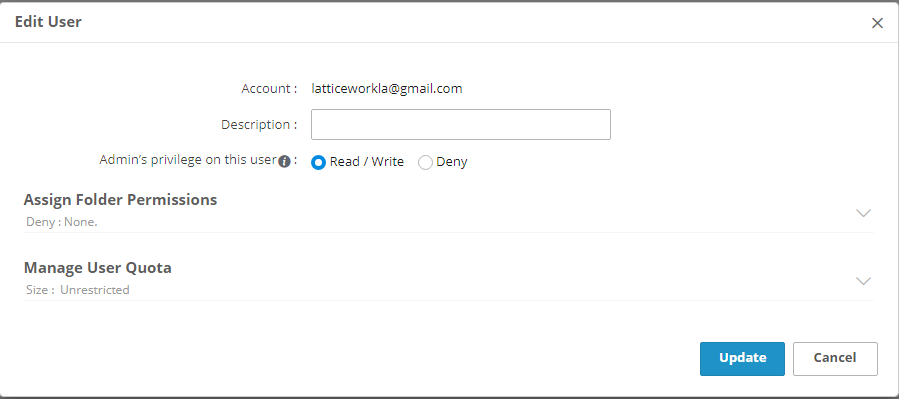Viewport: 899px width, 399px height.
Task: Click the latticeworkla@gmail.com account text
Action: tap(387, 88)
